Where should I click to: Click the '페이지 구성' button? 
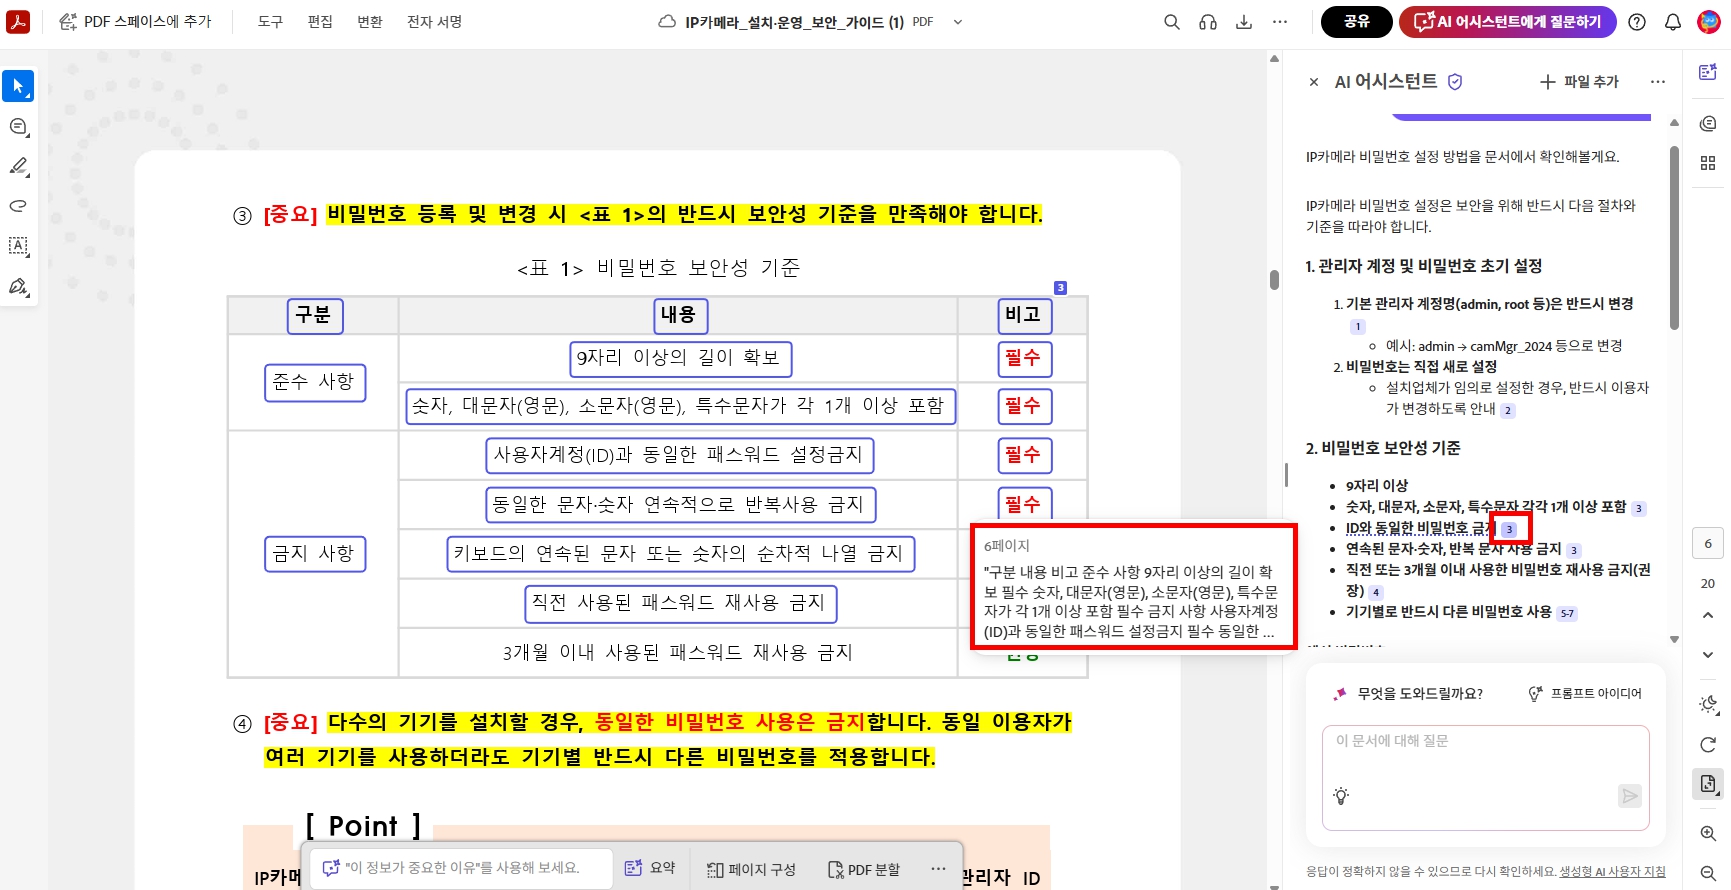(x=751, y=869)
